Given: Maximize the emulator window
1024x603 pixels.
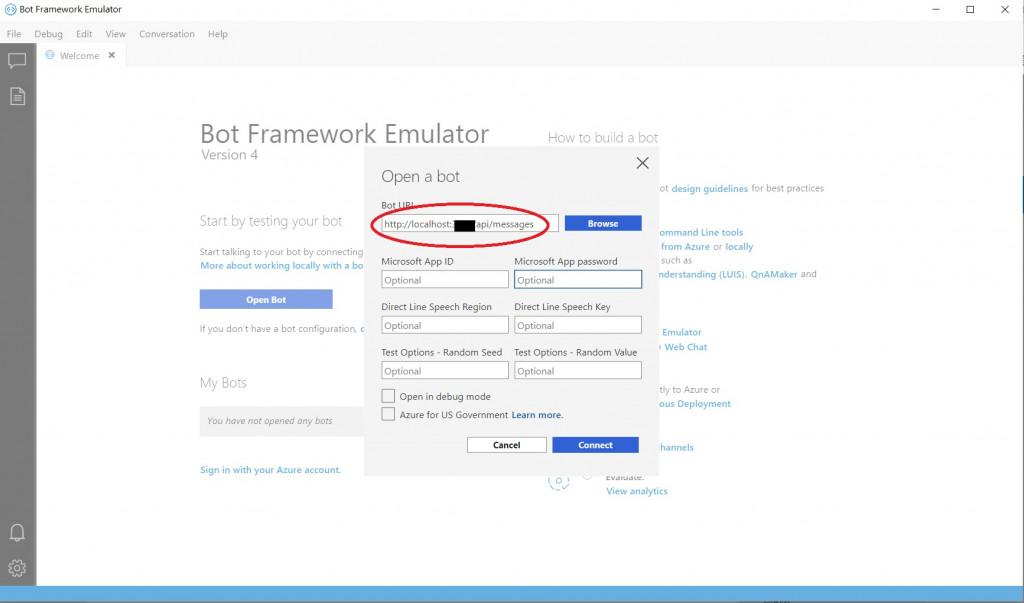Looking at the screenshot, I should 970,9.
